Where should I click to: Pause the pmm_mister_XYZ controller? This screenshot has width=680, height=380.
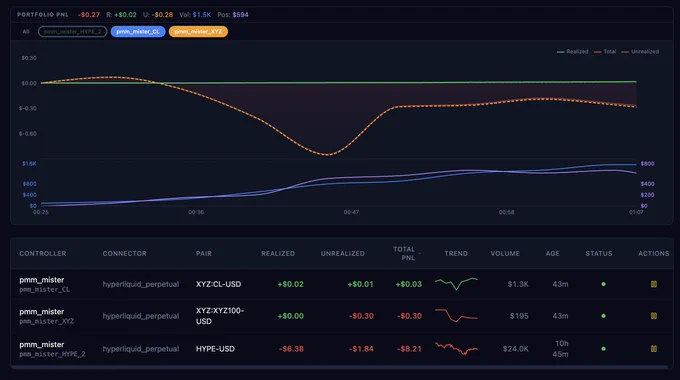tap(654, 316)
